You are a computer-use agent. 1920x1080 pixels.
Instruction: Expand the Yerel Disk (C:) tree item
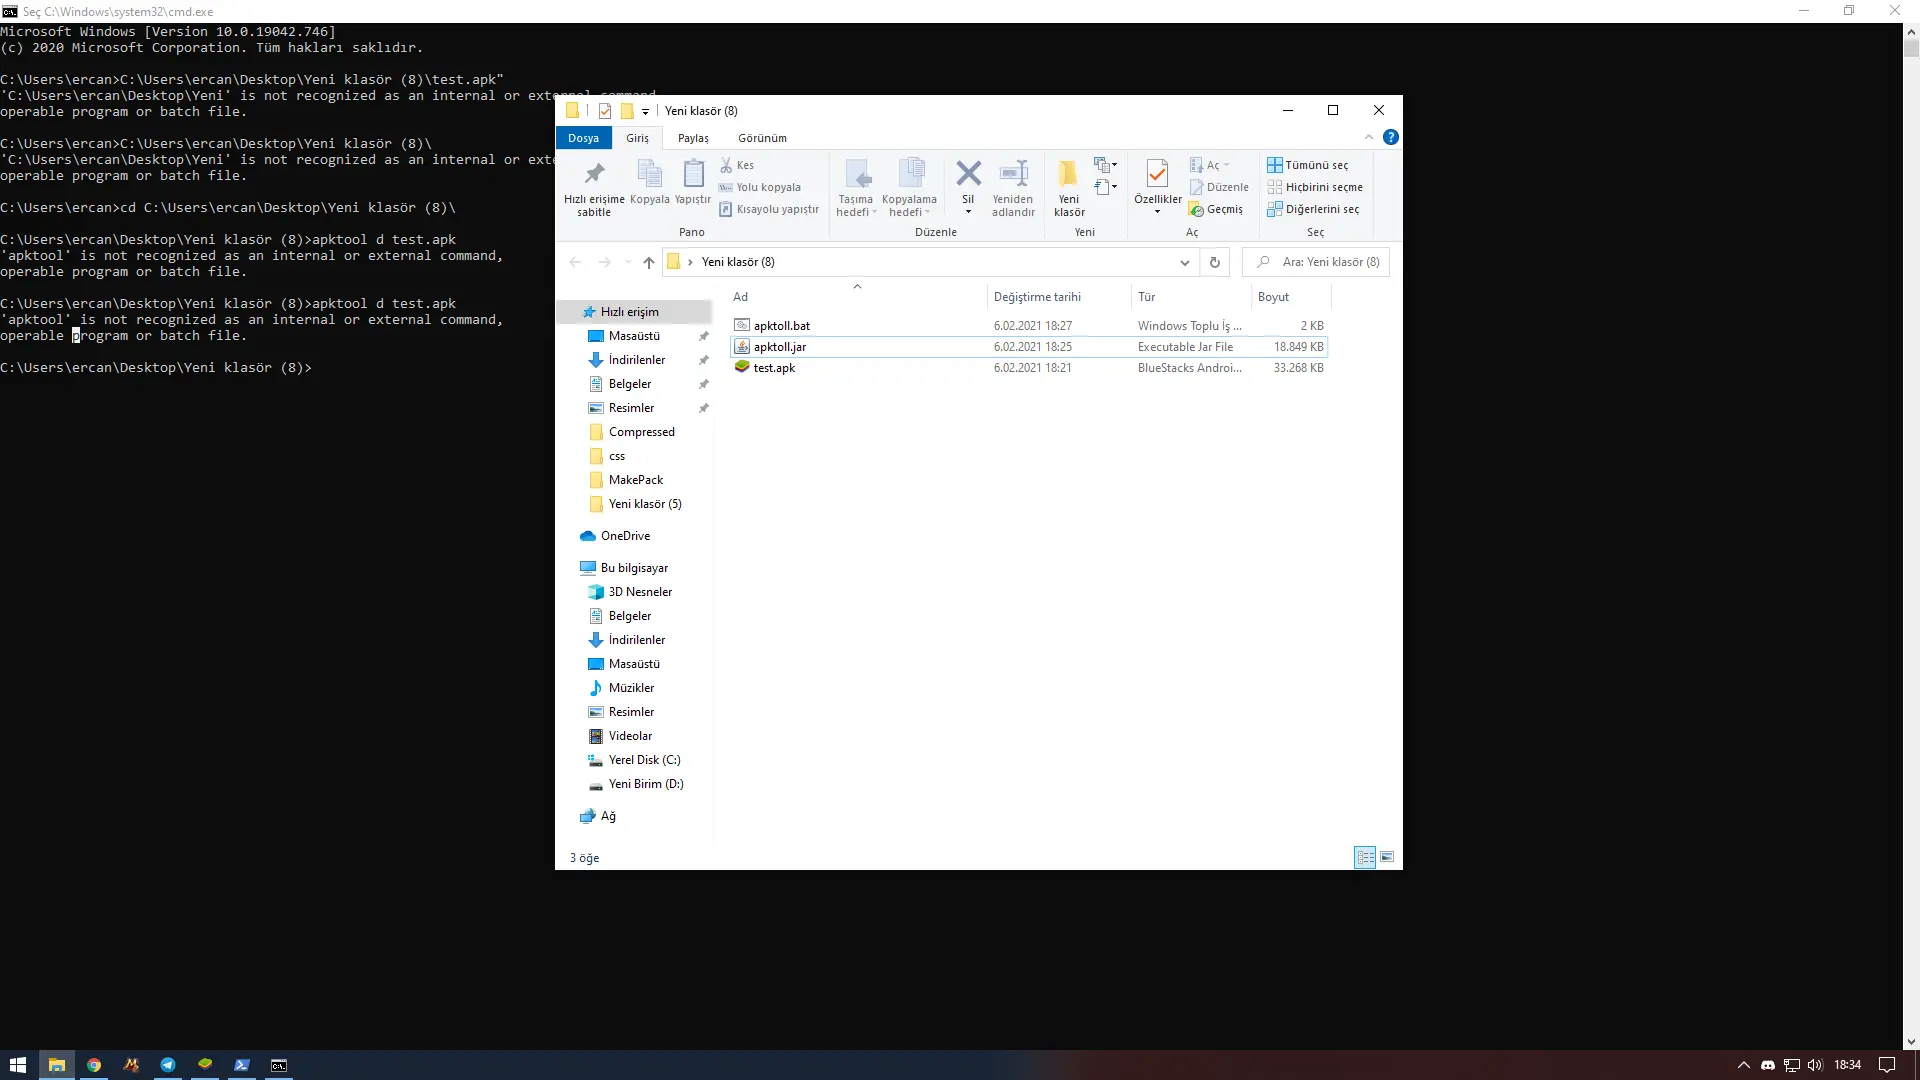576,758
